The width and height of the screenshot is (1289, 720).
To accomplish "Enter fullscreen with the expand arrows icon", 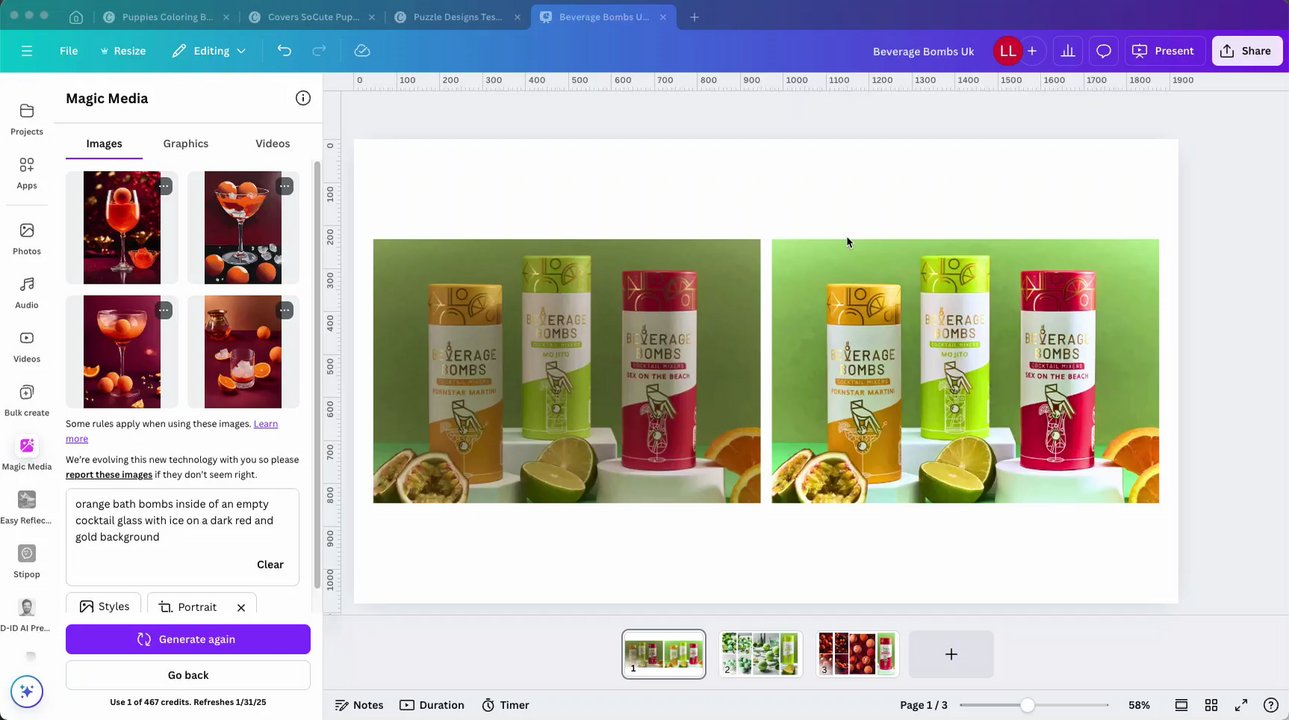I will click(1241, 705).
